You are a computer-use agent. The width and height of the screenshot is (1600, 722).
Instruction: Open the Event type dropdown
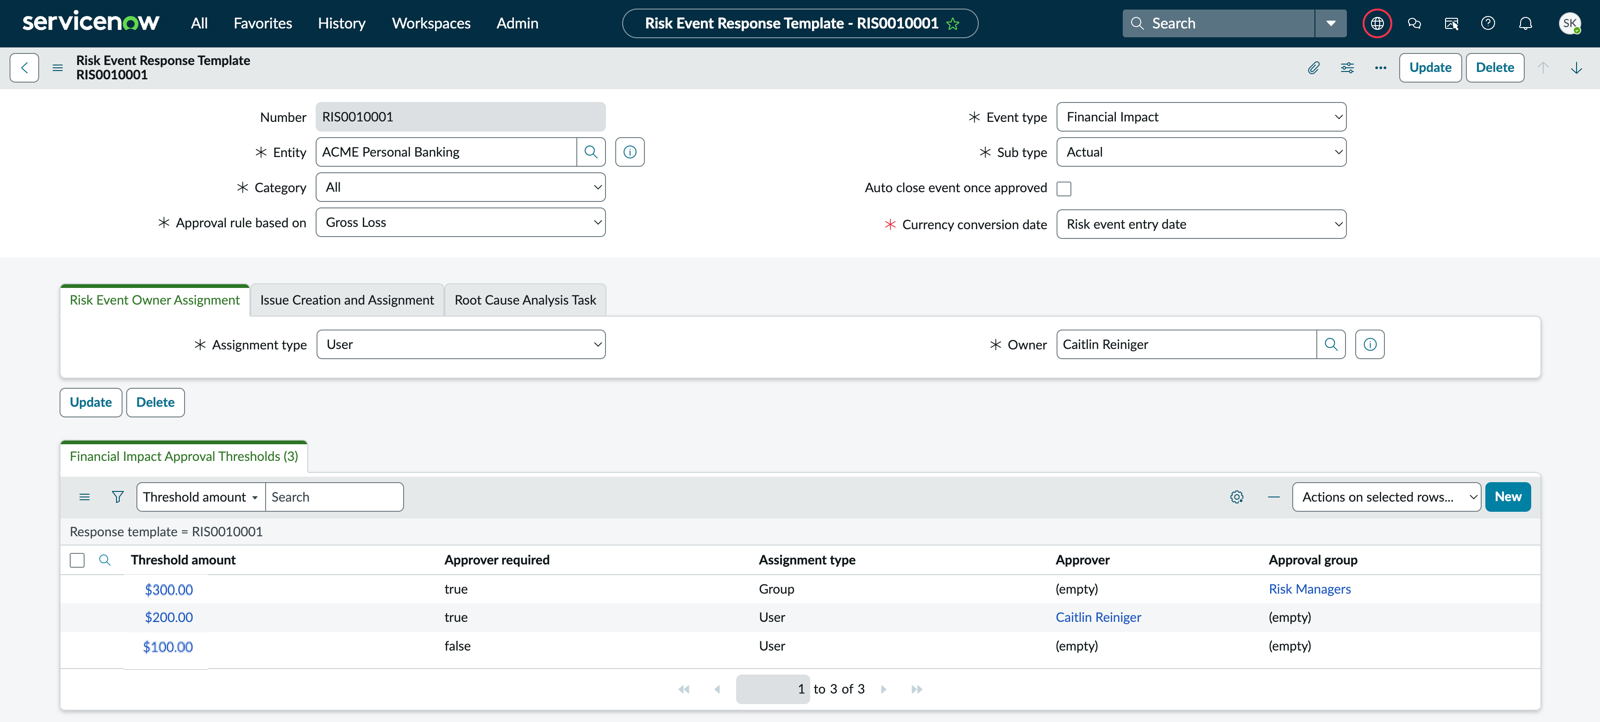(x=1201, y=117)
